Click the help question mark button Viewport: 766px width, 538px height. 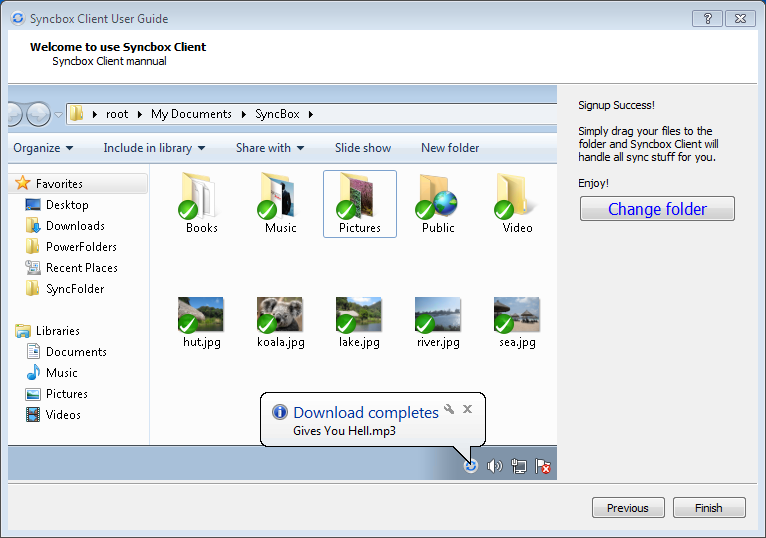click(x=708, y=19)
